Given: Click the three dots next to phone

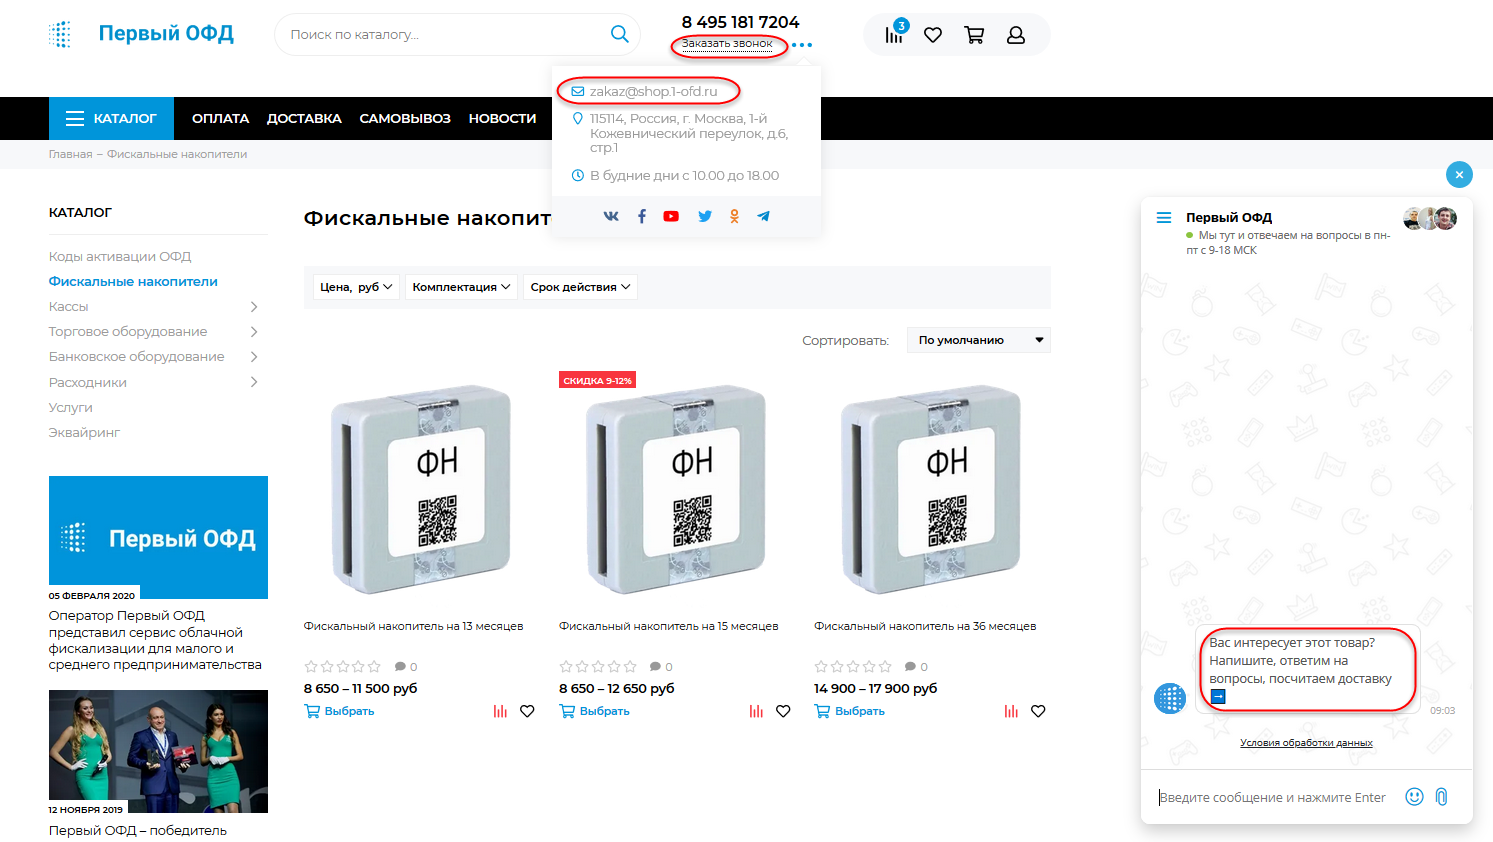Looking at the screenshot, I should tap(802, 45).
